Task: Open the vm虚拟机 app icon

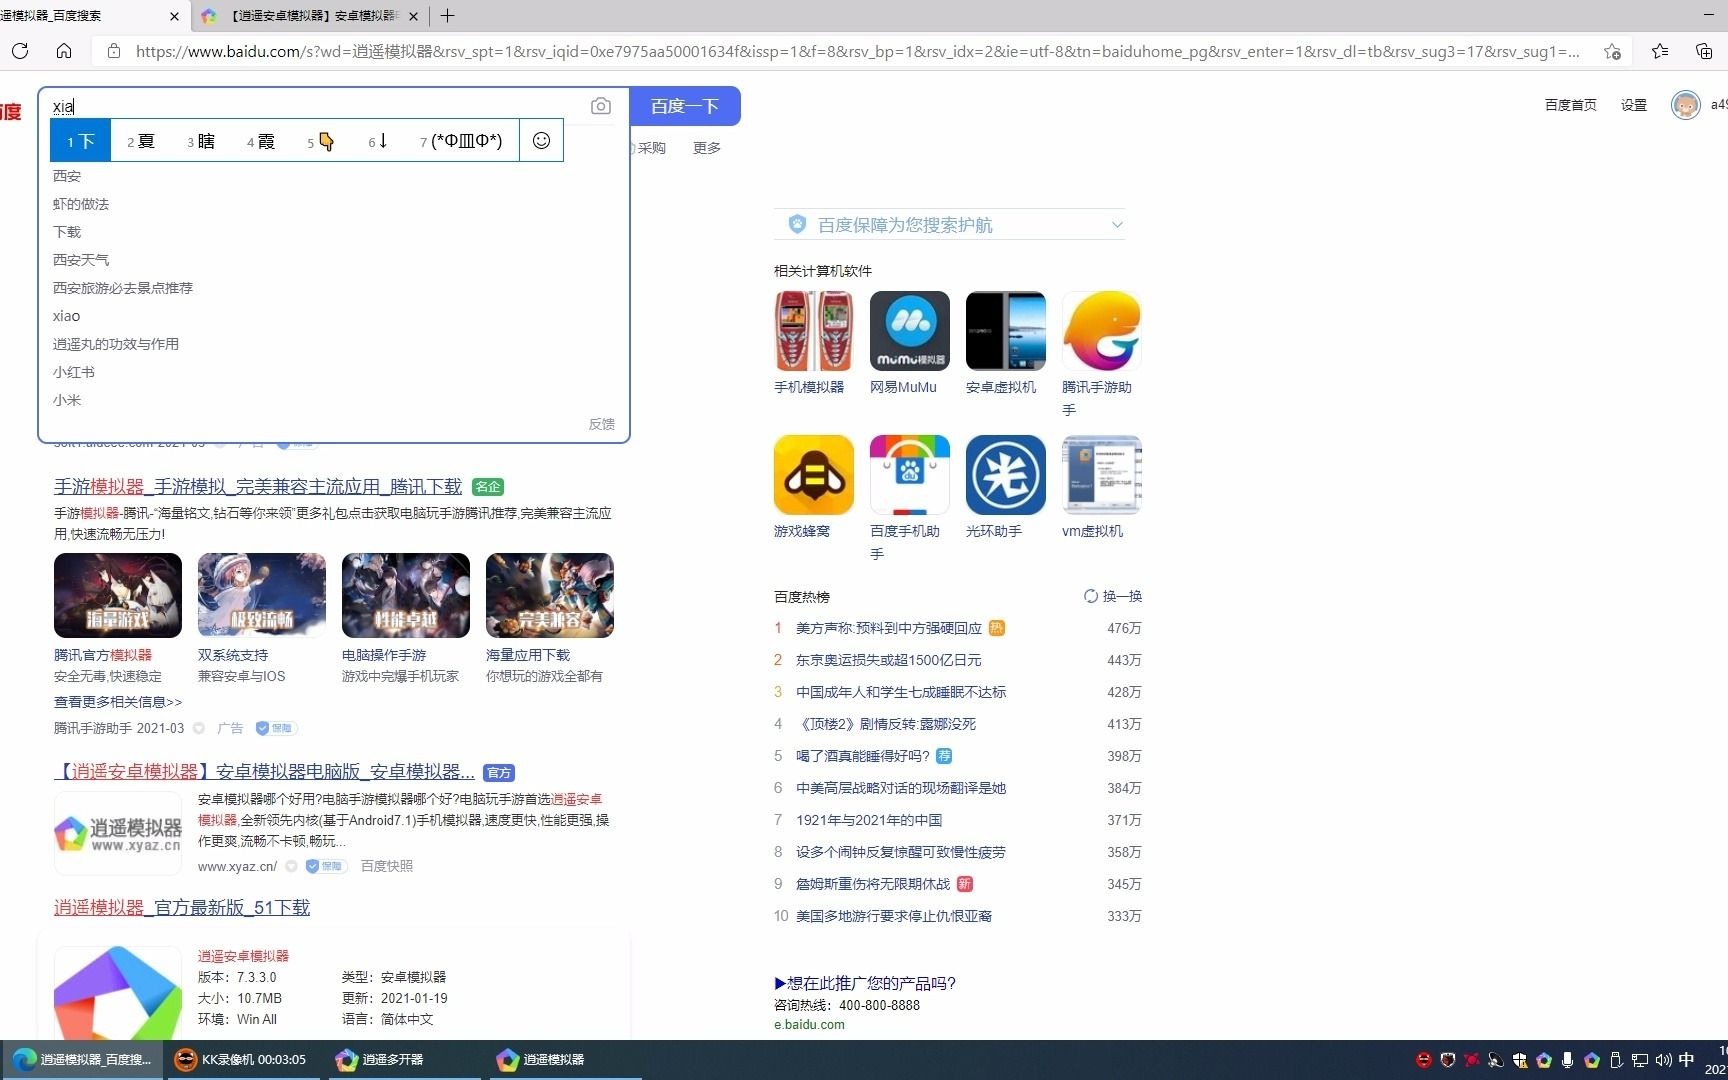Action: 1102,475
